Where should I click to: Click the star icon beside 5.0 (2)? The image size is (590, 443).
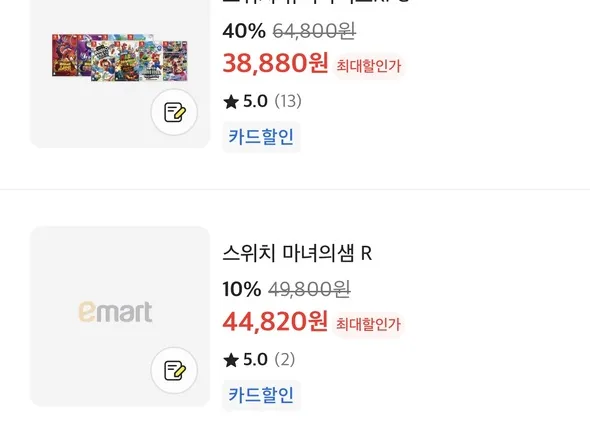[231, 360]
